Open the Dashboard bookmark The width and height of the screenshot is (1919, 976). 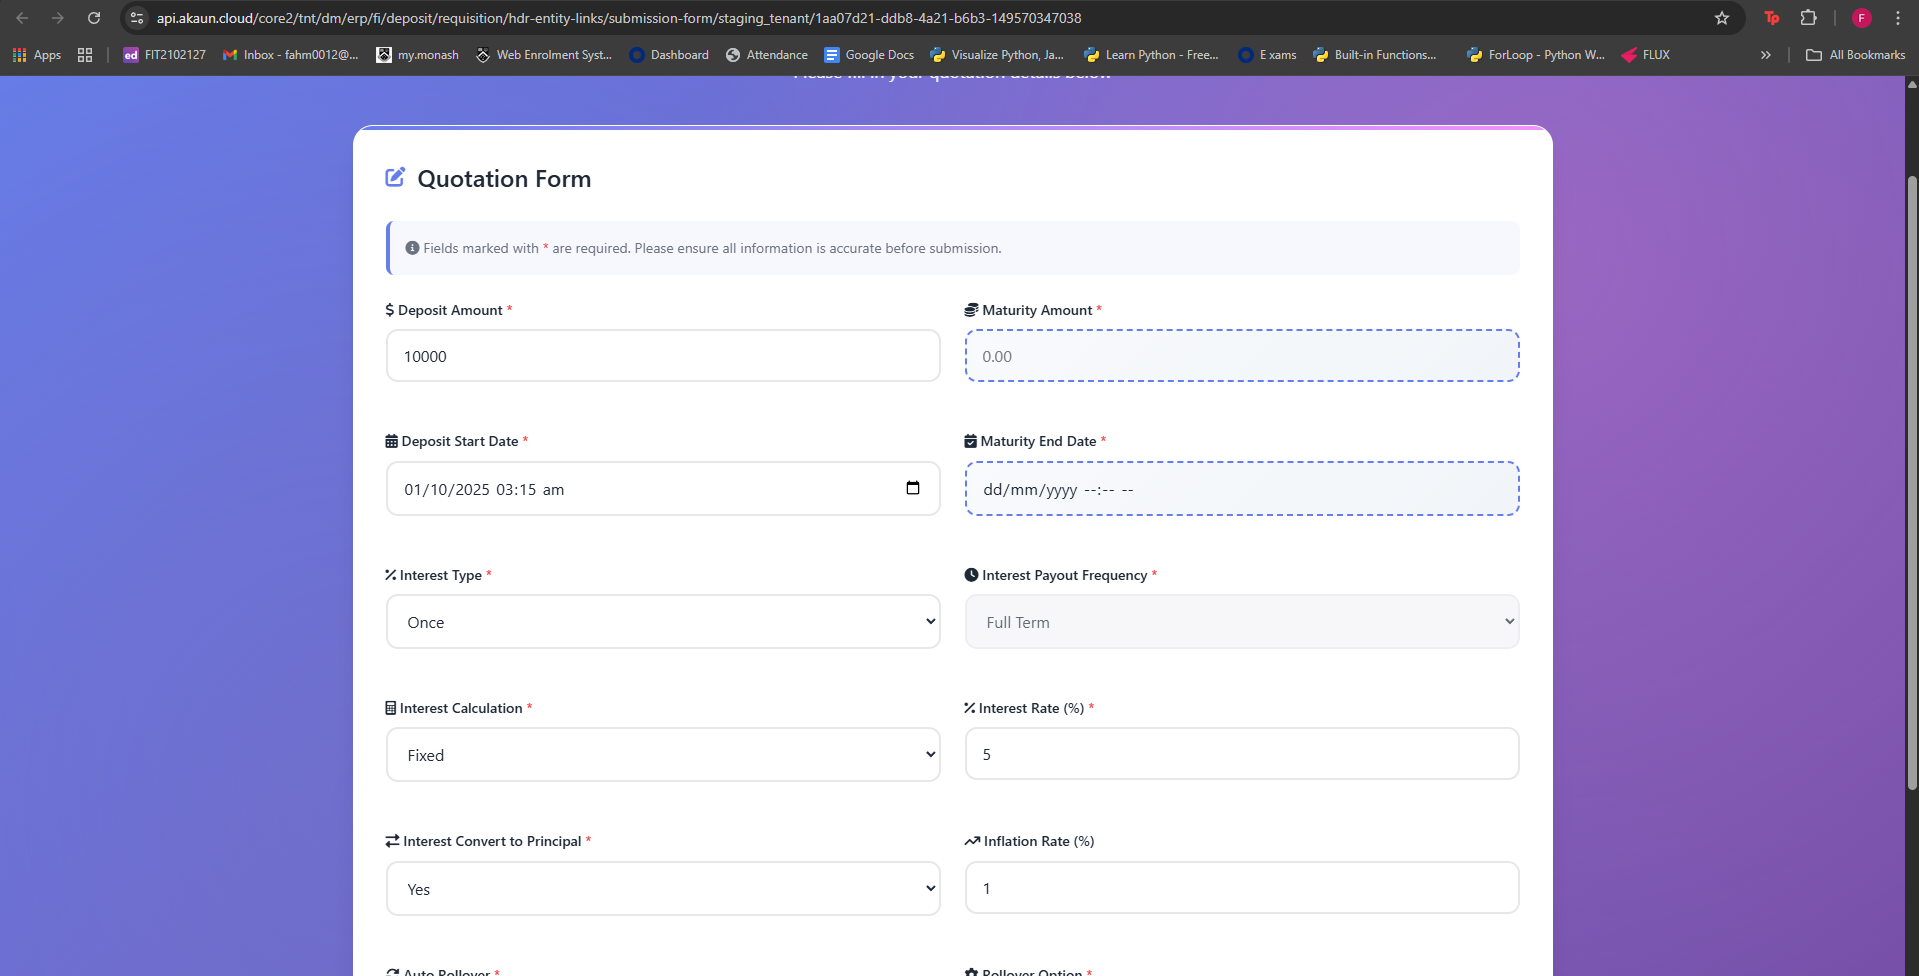click(668, 55)
